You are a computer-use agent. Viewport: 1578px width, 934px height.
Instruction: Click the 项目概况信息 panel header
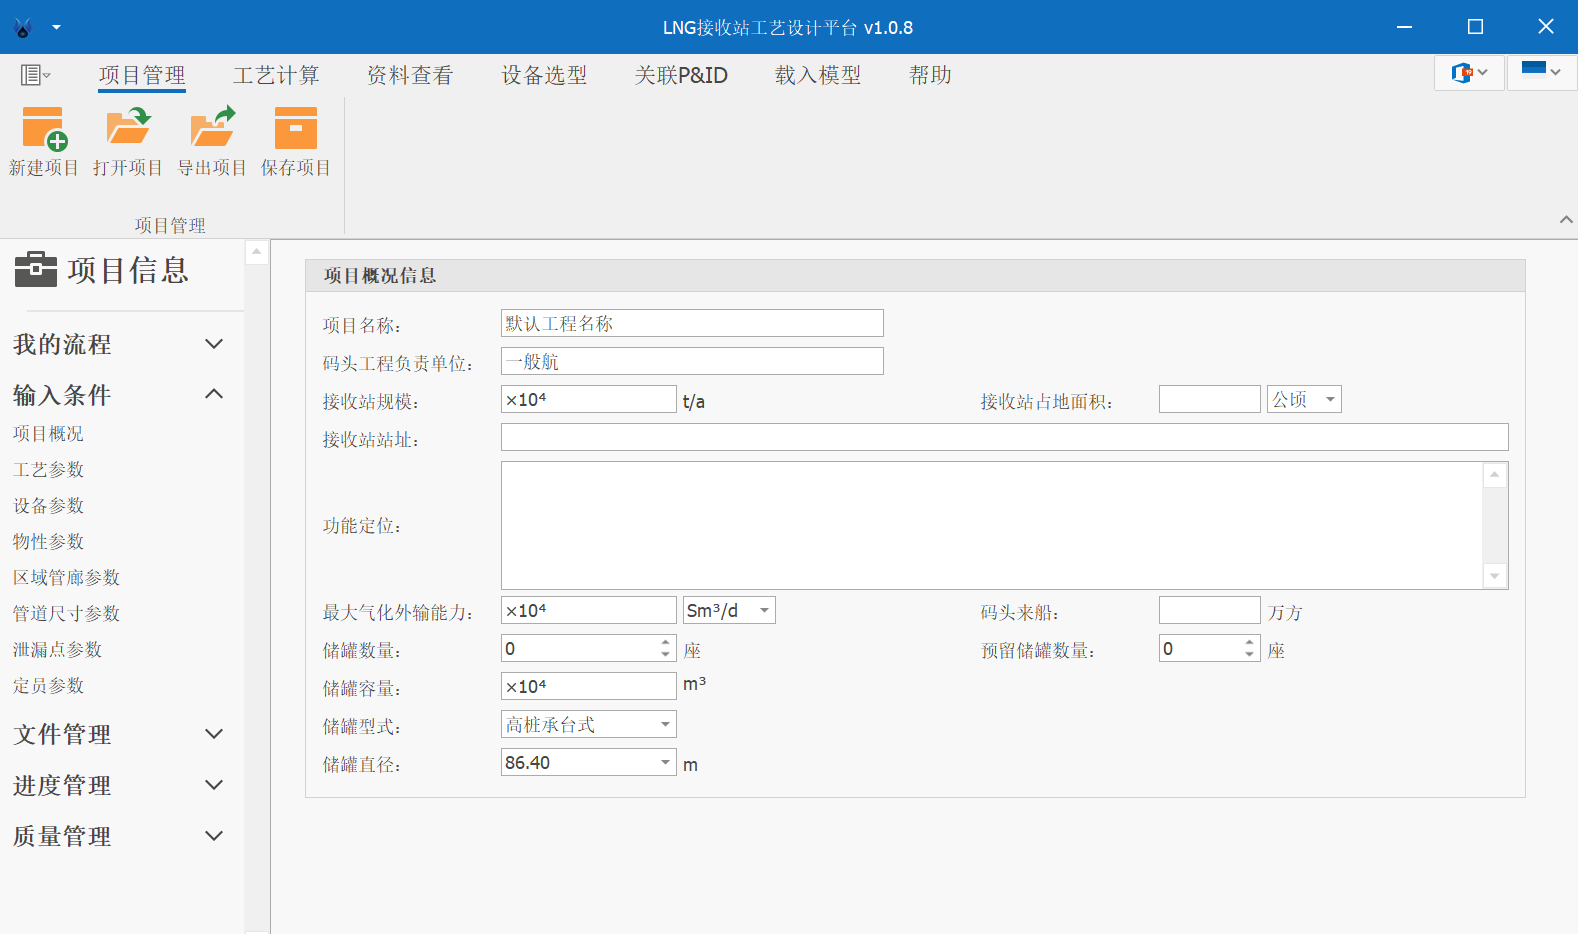(915, 276)
